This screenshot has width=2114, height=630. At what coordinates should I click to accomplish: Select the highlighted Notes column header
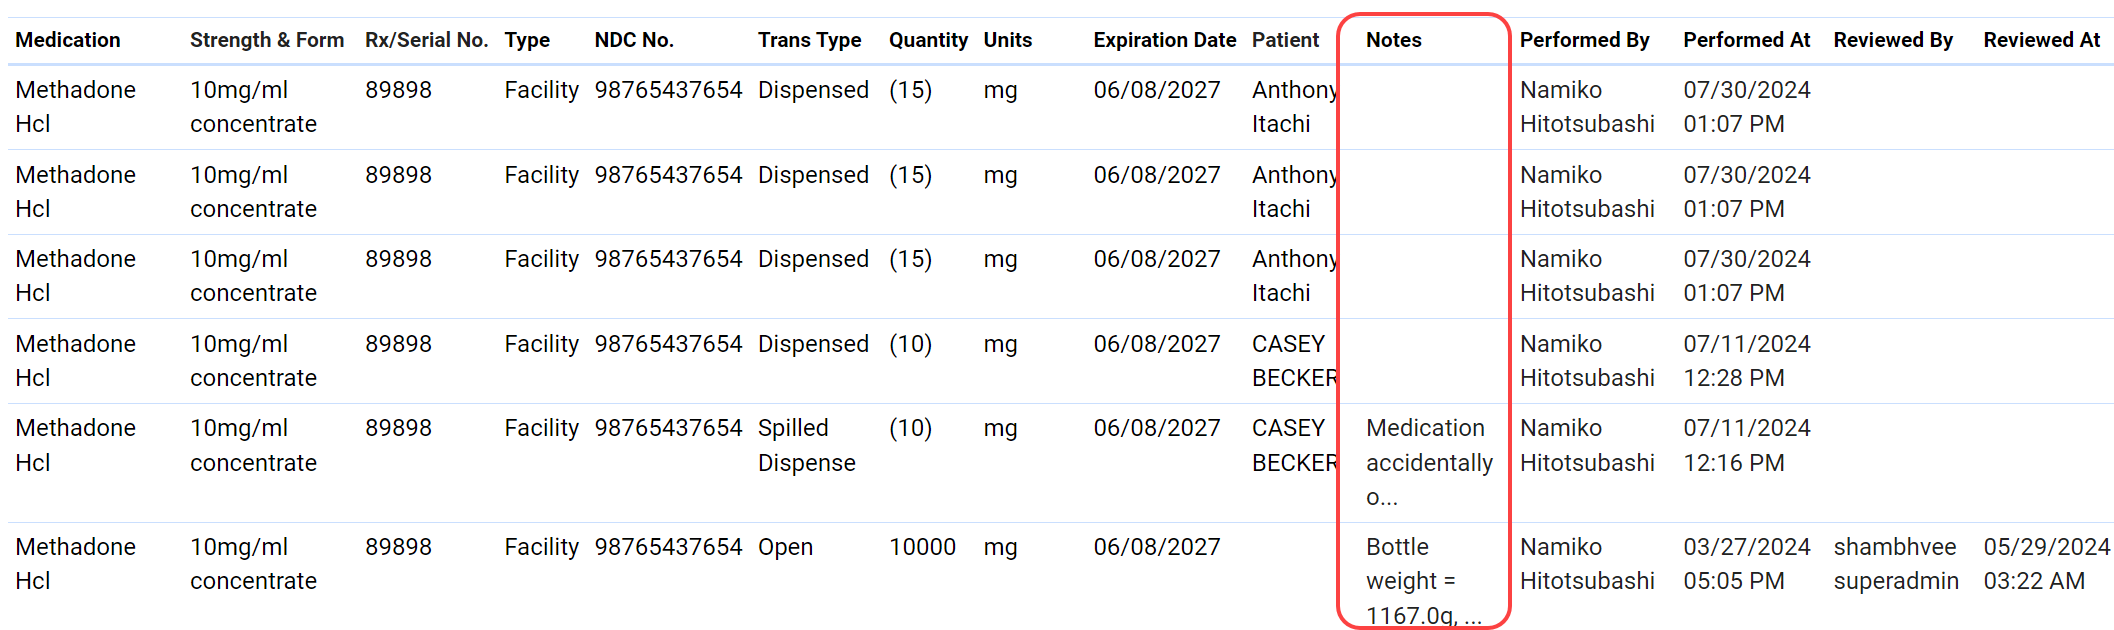pos(1393,40)
